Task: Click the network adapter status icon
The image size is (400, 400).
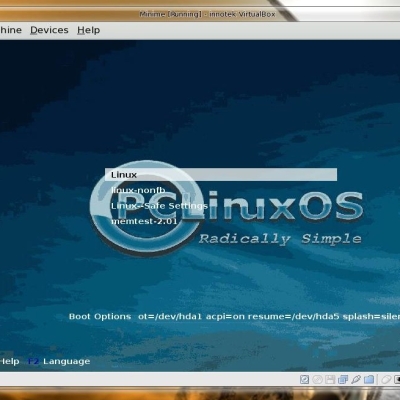Action: tap(343, 379)
